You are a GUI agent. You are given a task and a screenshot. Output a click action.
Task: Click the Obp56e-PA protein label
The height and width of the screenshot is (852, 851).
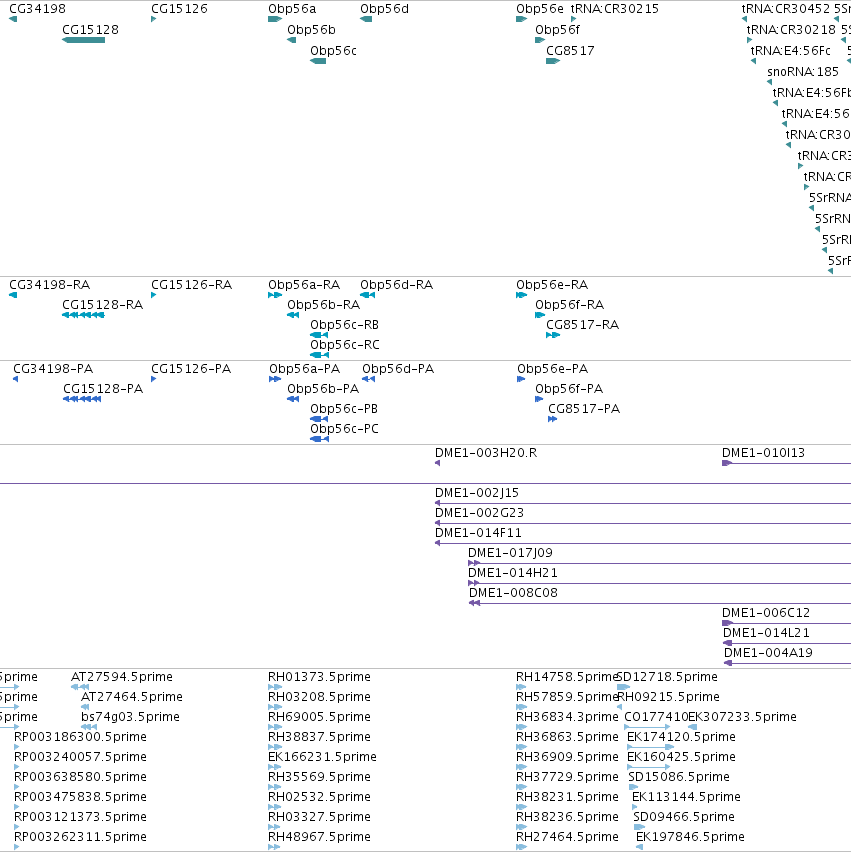553,369
